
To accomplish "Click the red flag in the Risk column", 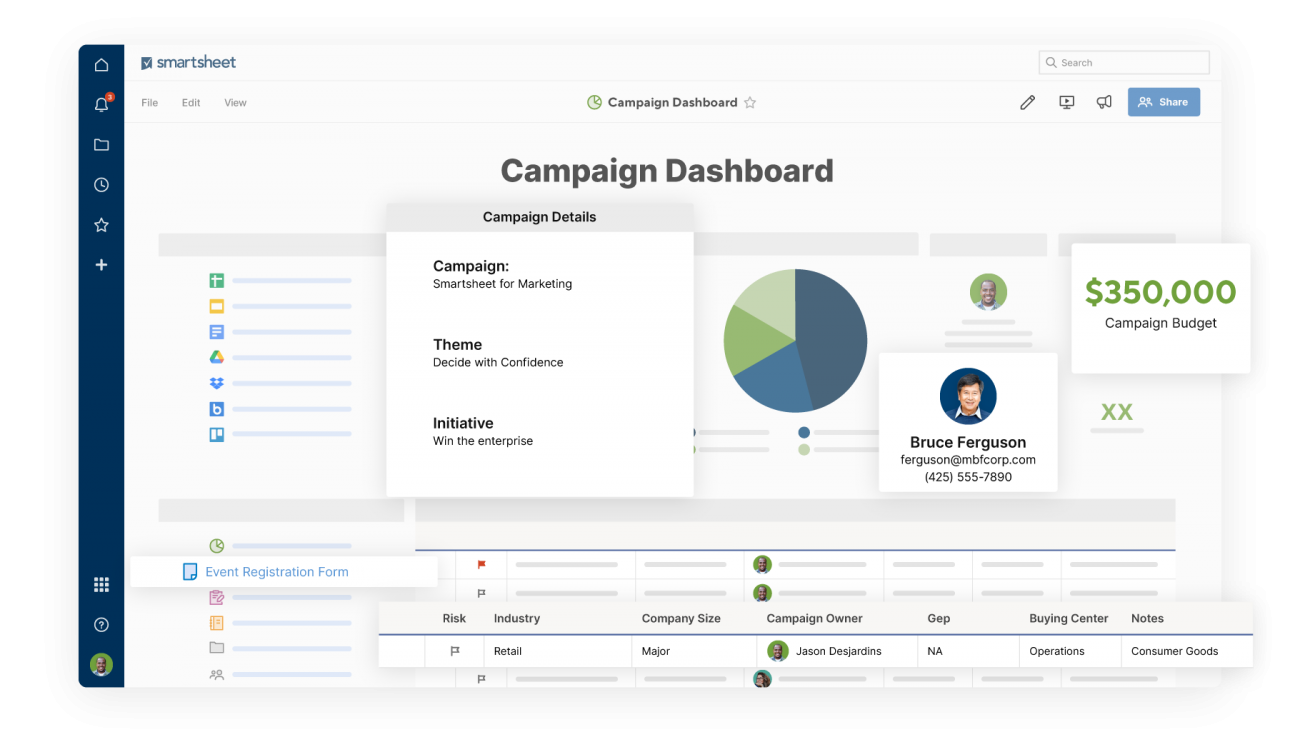I will [480, 565].
